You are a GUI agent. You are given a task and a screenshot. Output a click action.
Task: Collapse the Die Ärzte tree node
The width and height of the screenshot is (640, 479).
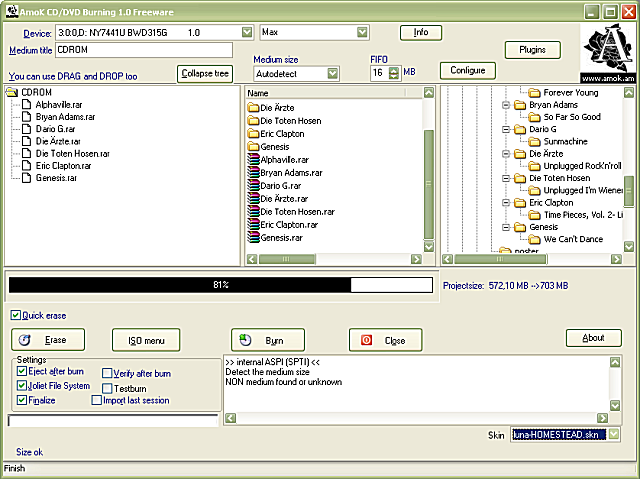[506, 154]
